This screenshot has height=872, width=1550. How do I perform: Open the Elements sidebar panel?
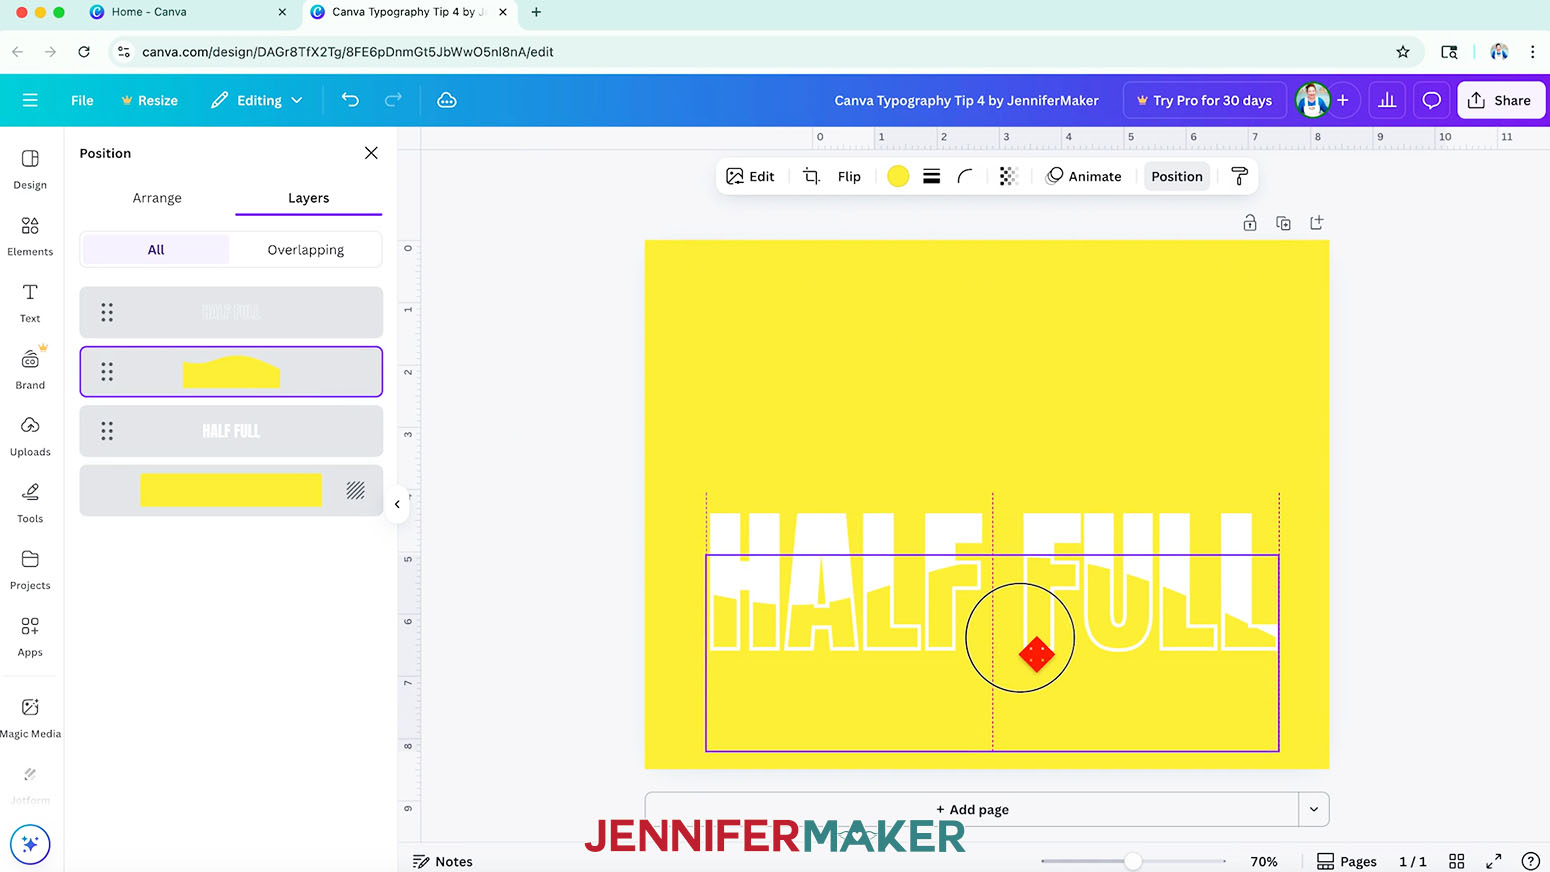[x=30, y=236]
